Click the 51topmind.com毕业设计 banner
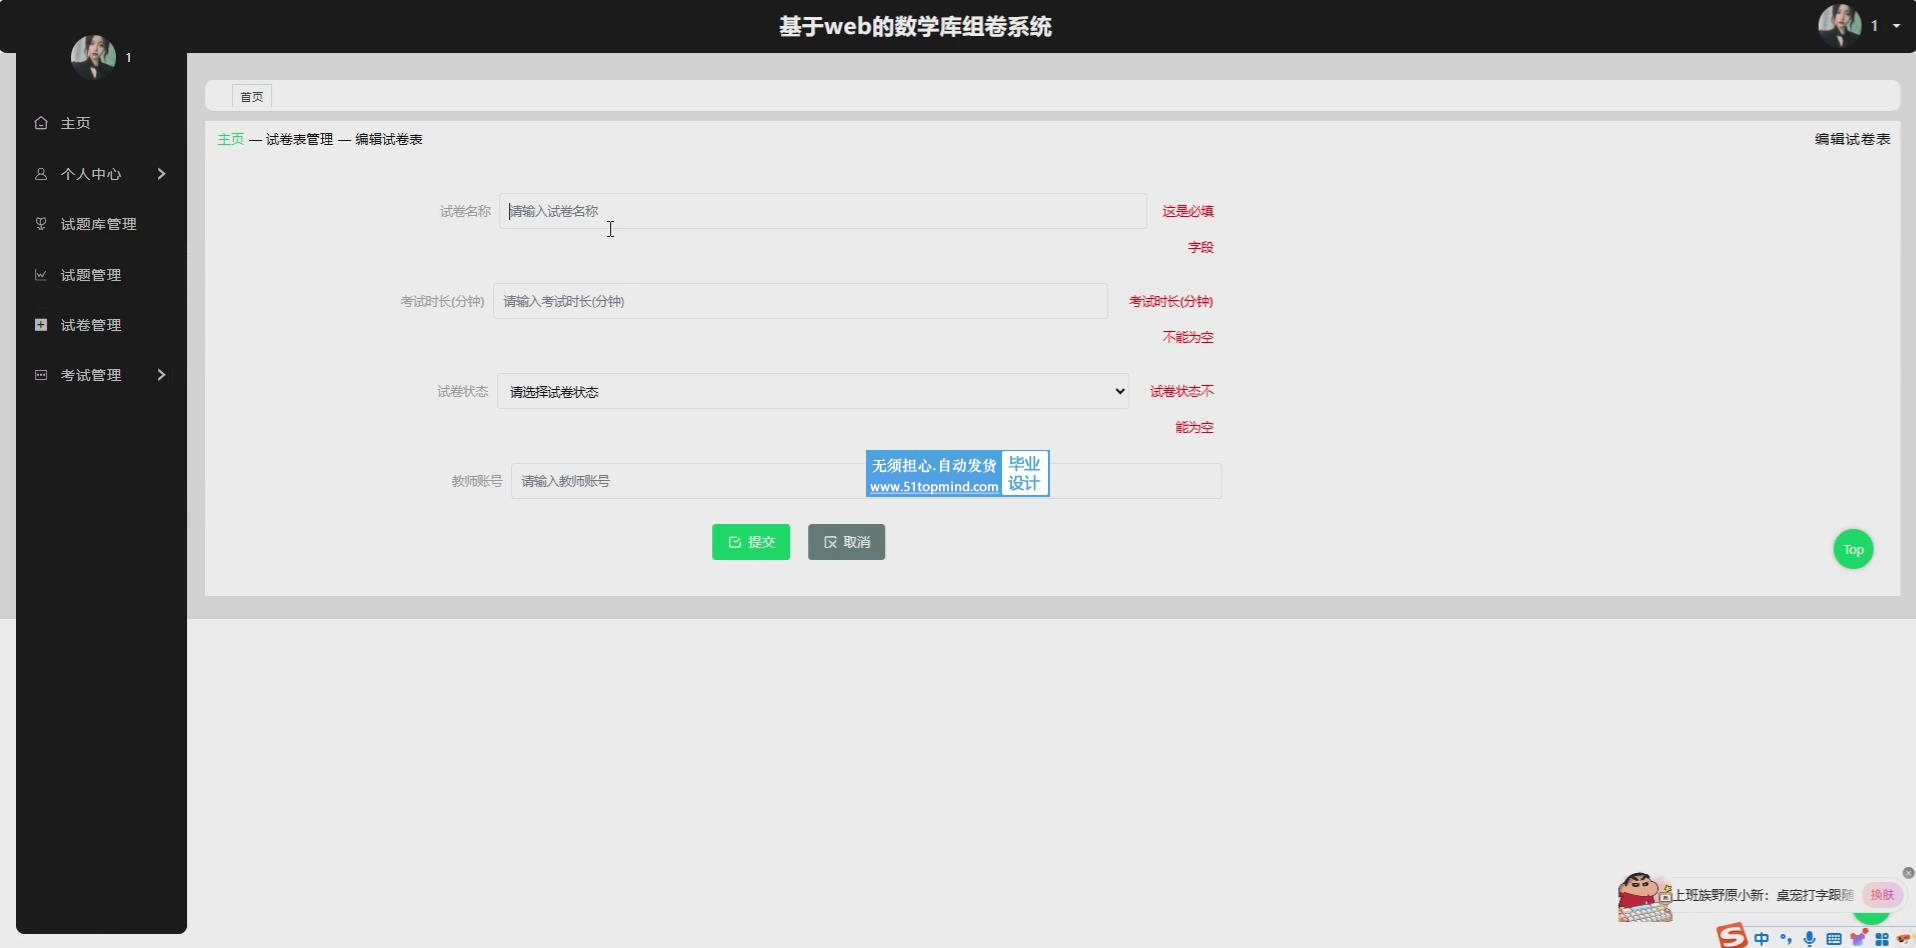The height and width of the screenshot is (948, 1916). tap(957, 474)
